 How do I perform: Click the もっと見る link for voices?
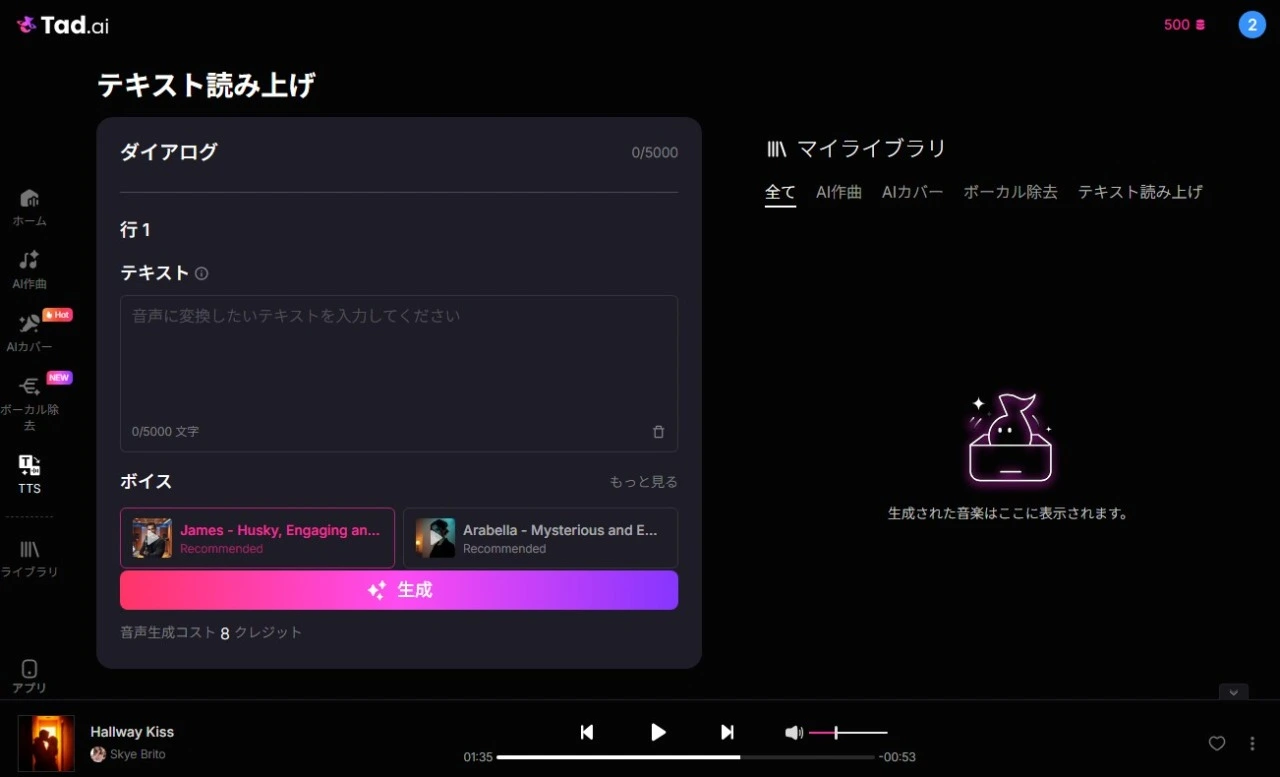[x=643, y=482]
